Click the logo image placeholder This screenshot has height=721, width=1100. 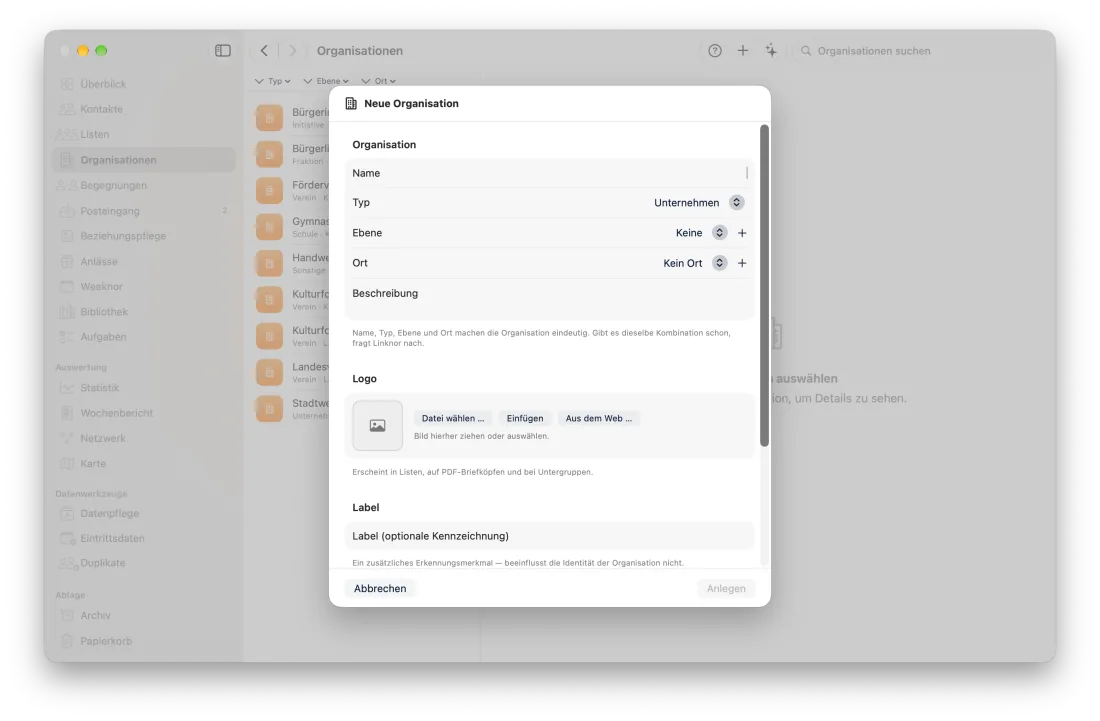coord(377,425)
